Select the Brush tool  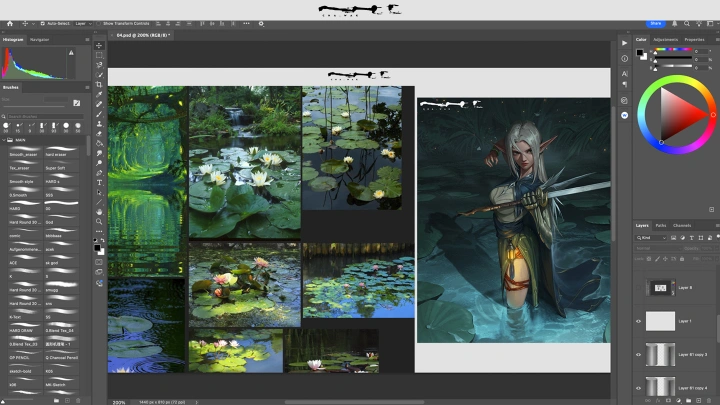[99, 114]
